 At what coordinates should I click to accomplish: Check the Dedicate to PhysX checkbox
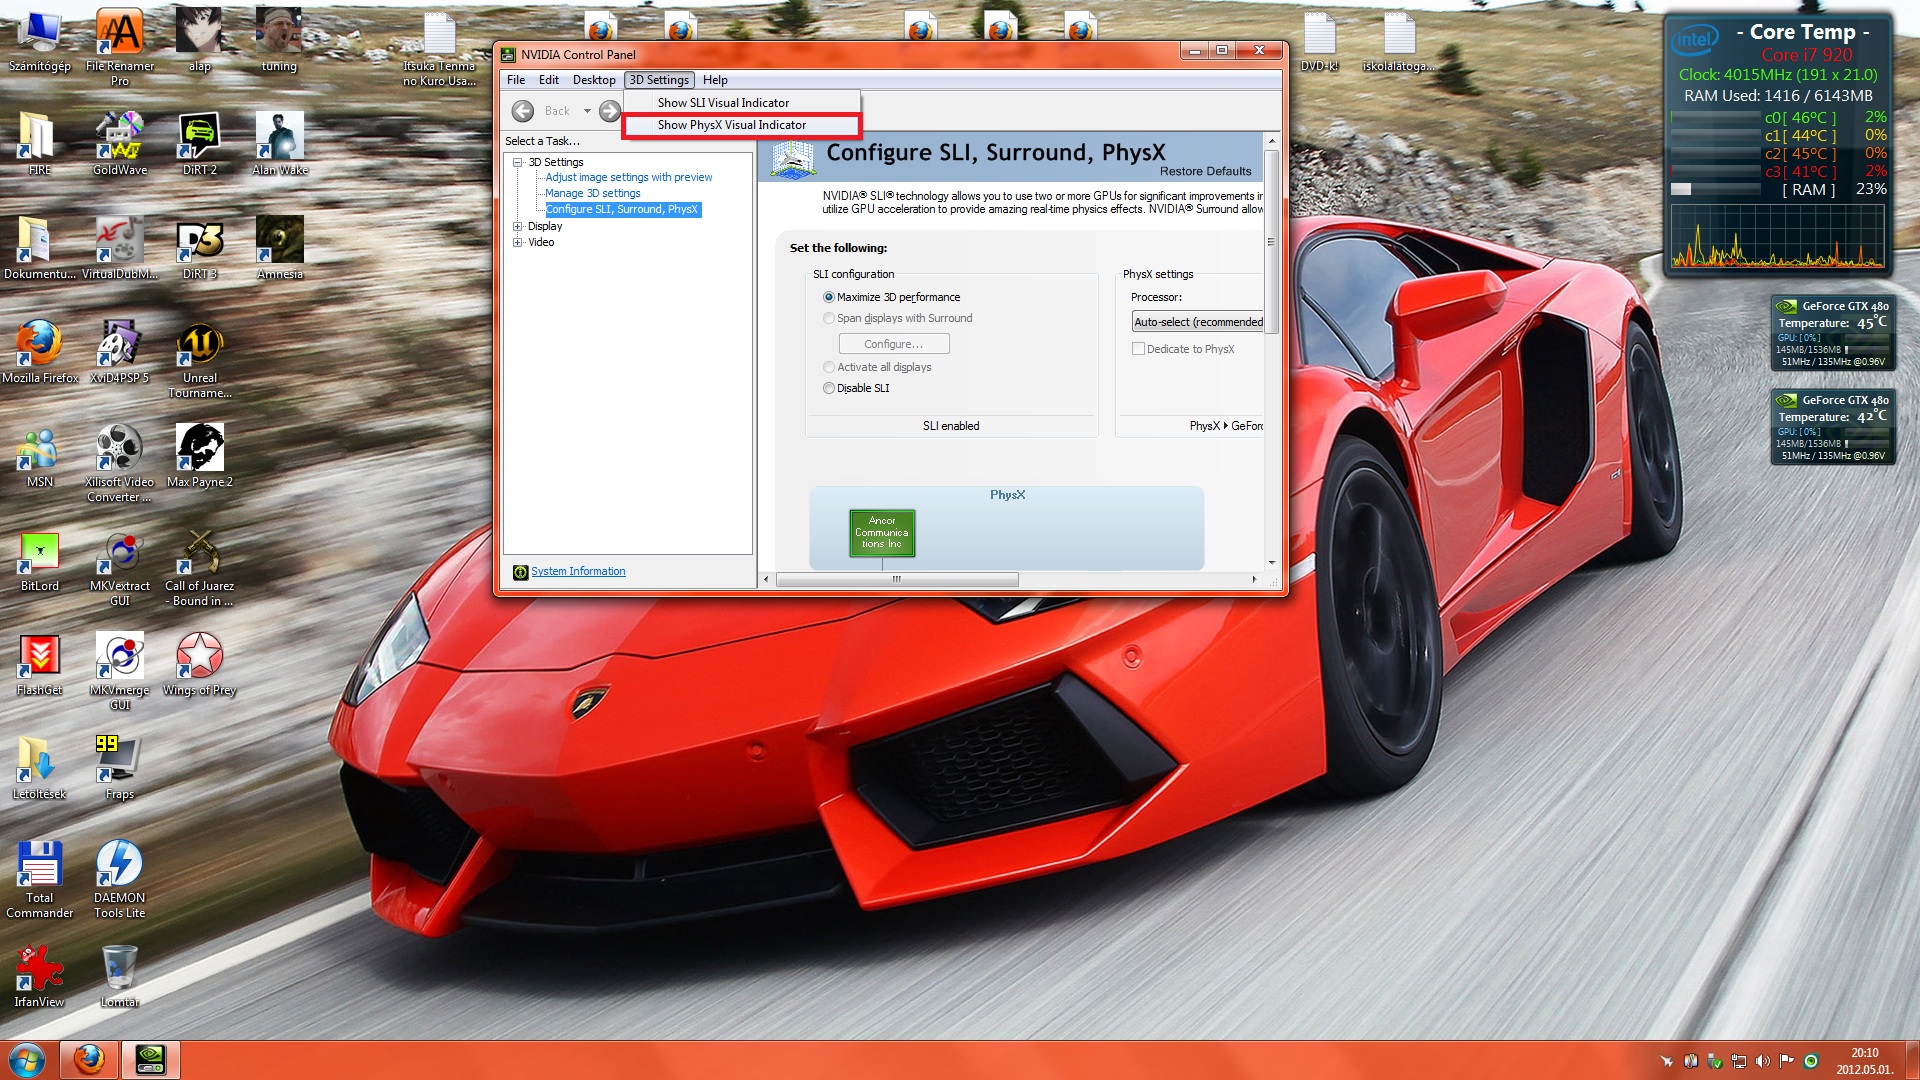(x=1138, y=349)
